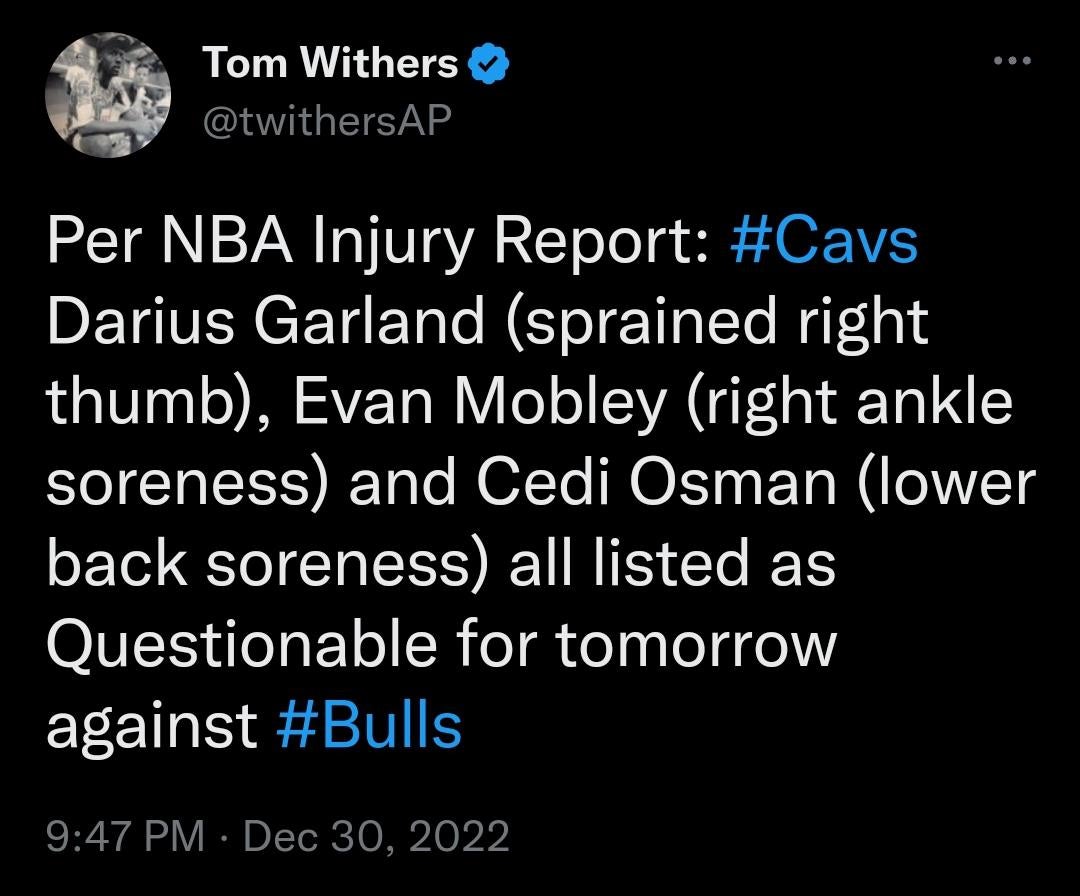This screenshot has width=1080, height=896.
Task: Click the @twithersAP handle
Action: pos(327,120)
